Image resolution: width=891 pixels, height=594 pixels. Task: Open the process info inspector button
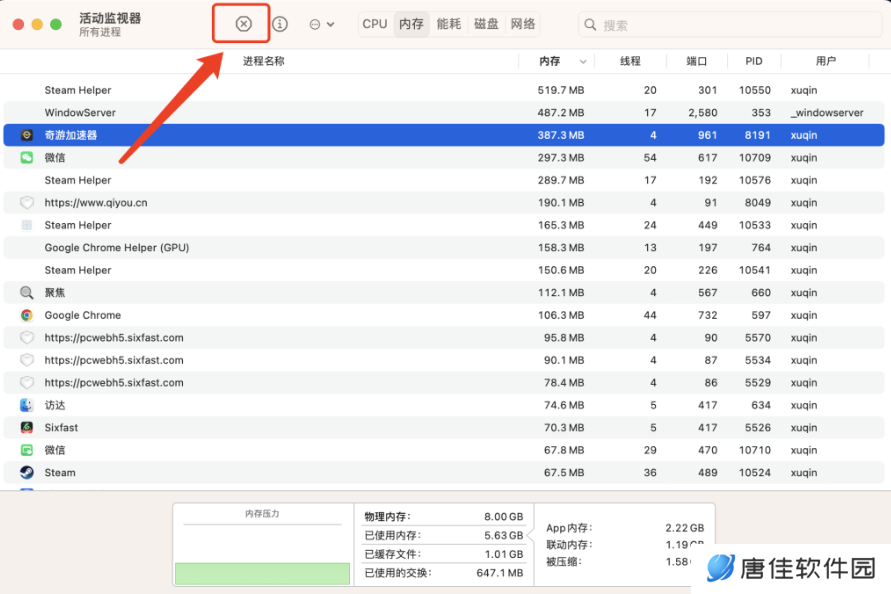click(x=280, y=24)
